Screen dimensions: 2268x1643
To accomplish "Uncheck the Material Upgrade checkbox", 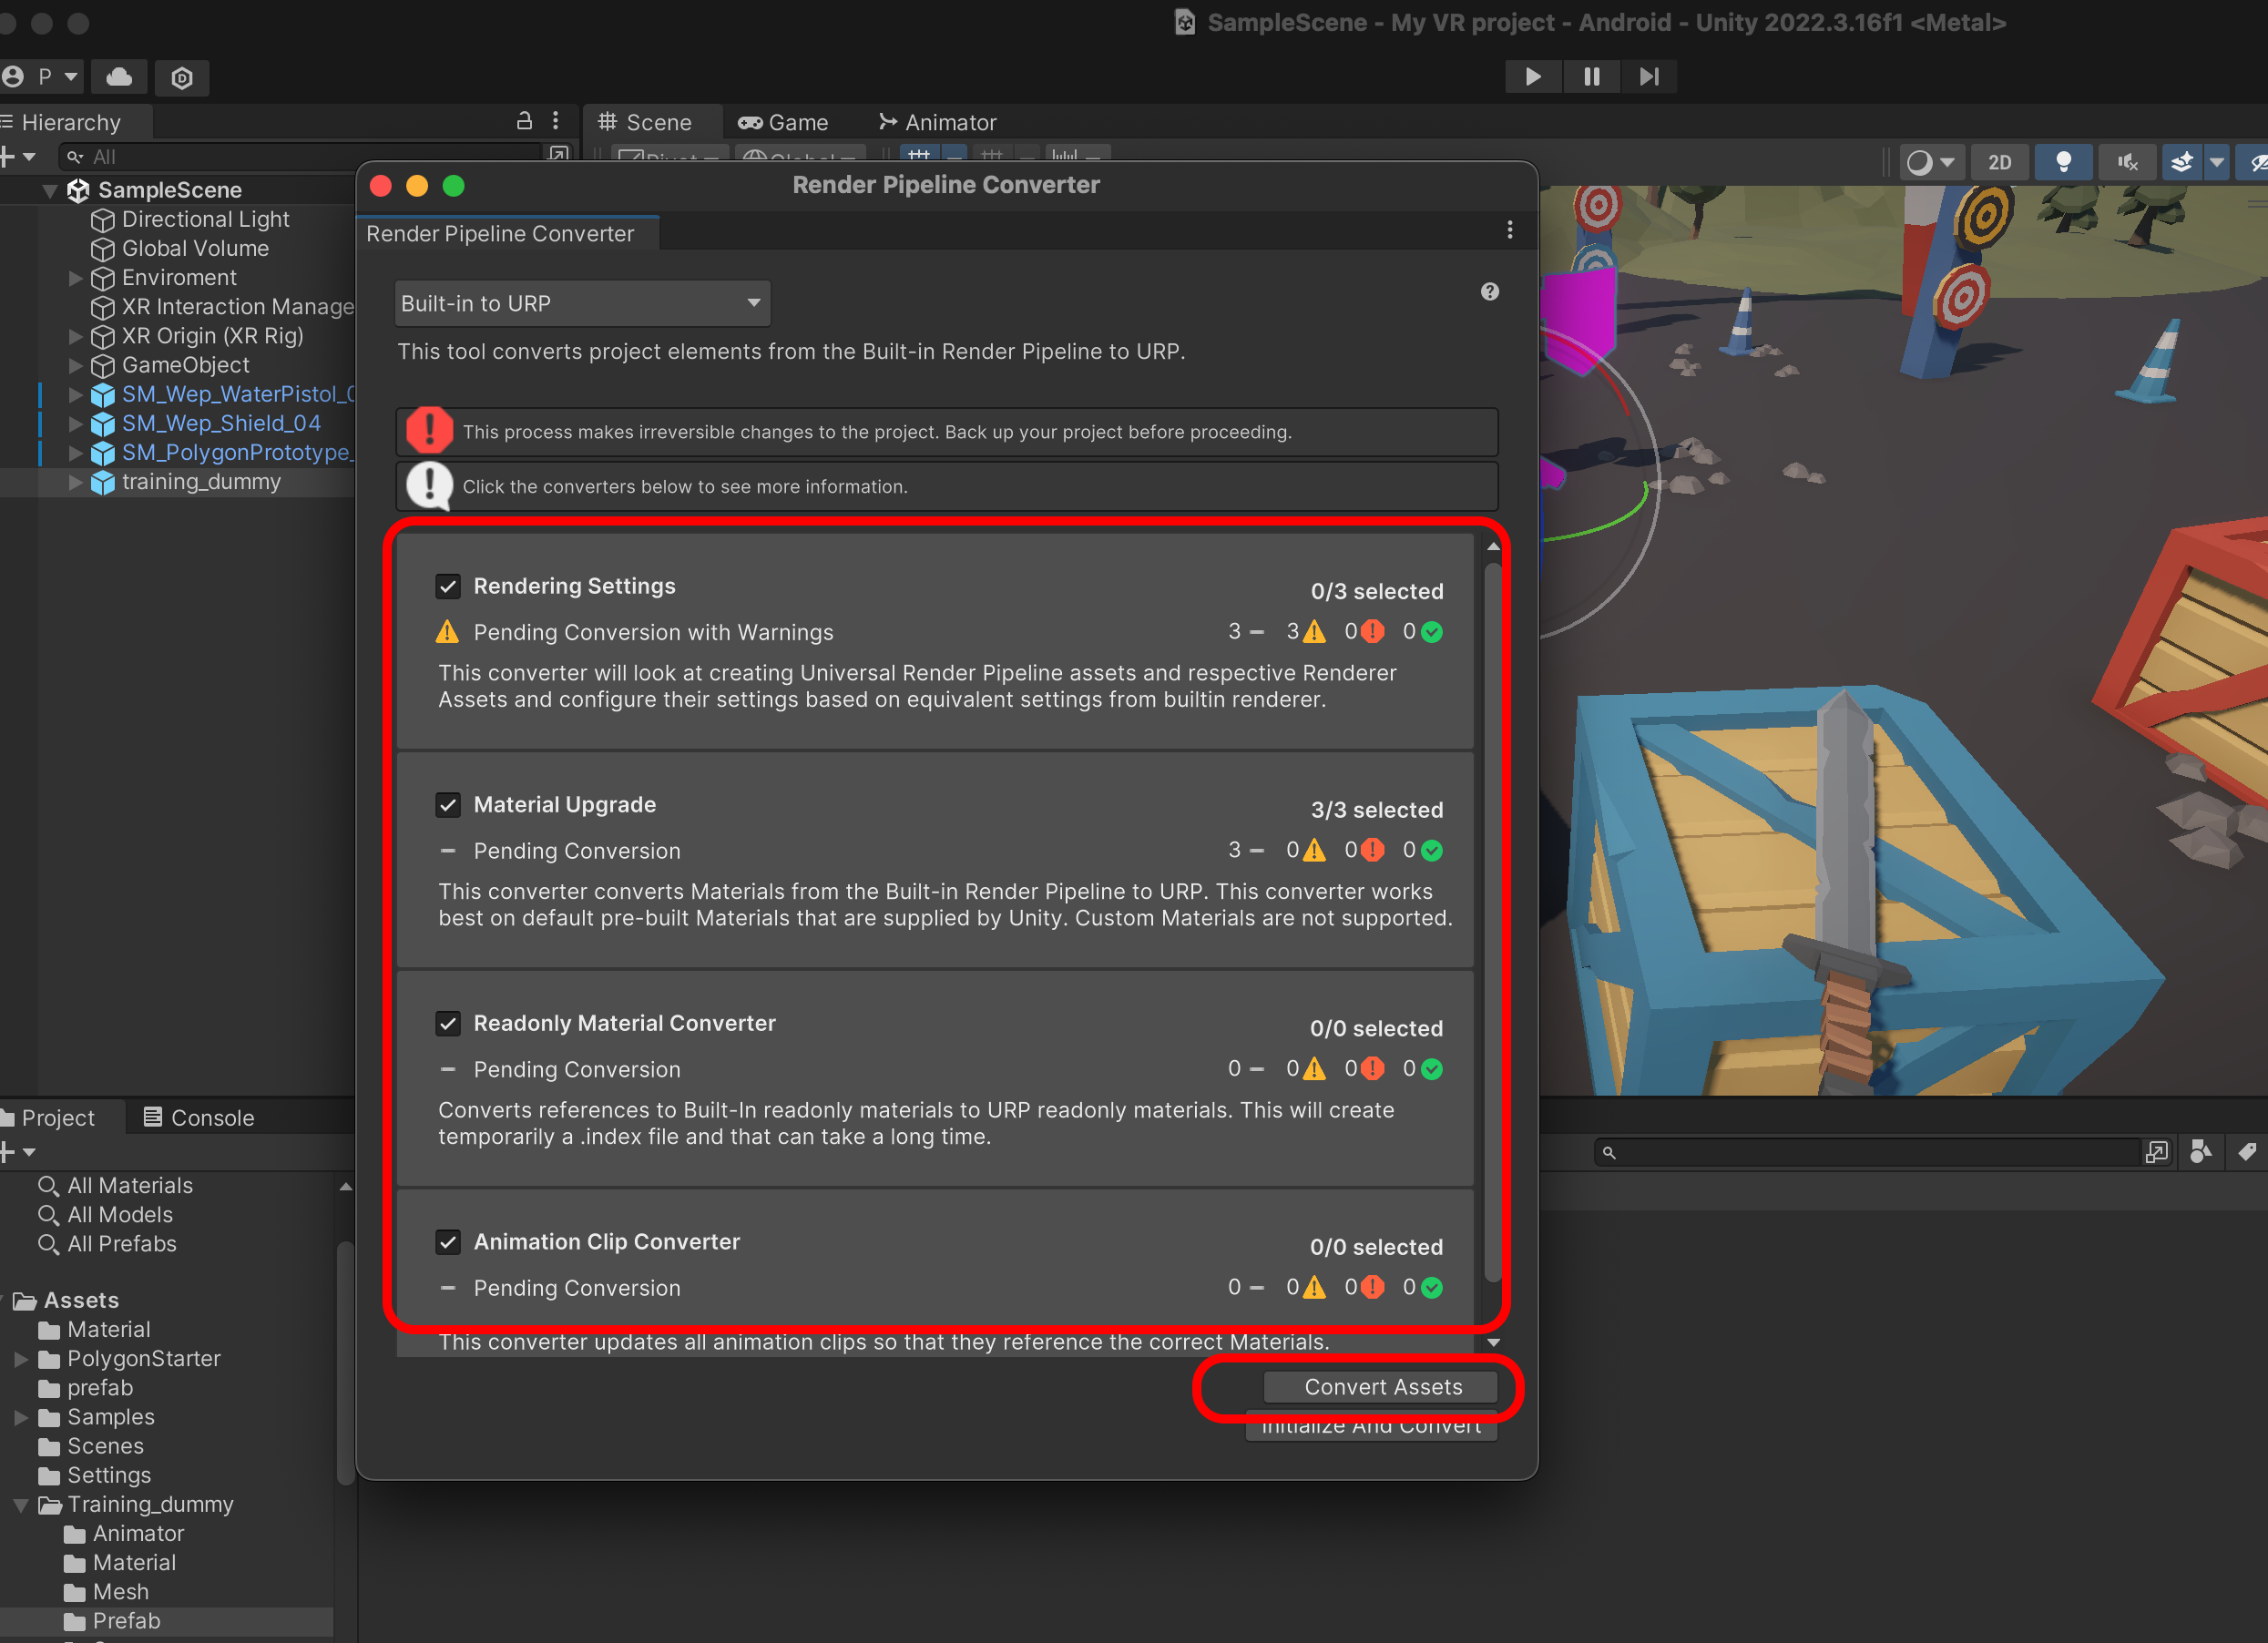I will pyautogui.click(x=448, y=805).
